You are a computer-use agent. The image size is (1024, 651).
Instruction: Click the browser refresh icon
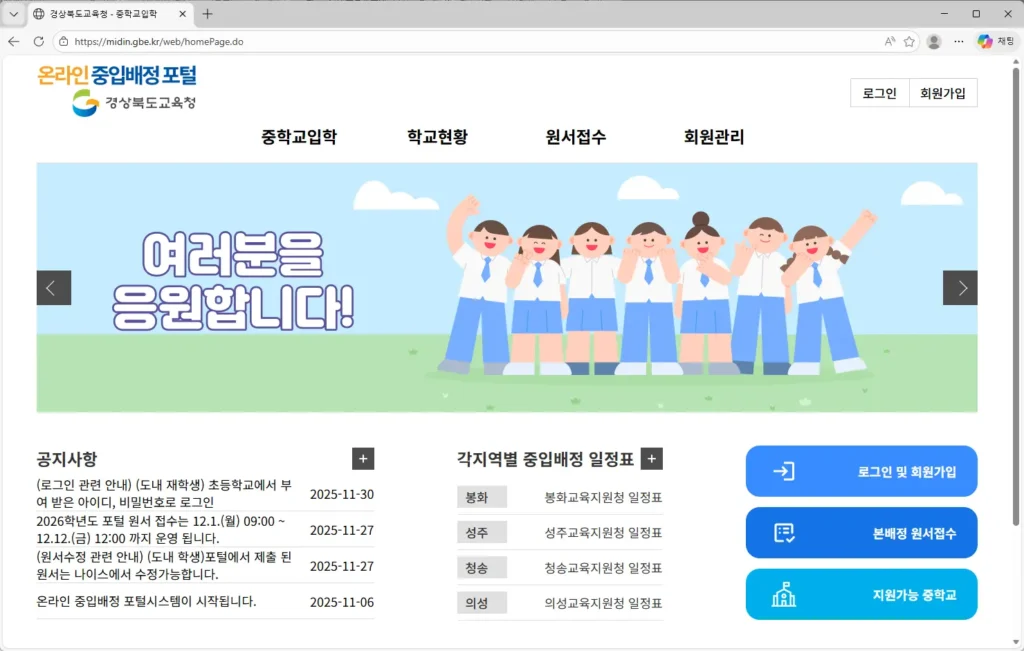coord(39,42)
